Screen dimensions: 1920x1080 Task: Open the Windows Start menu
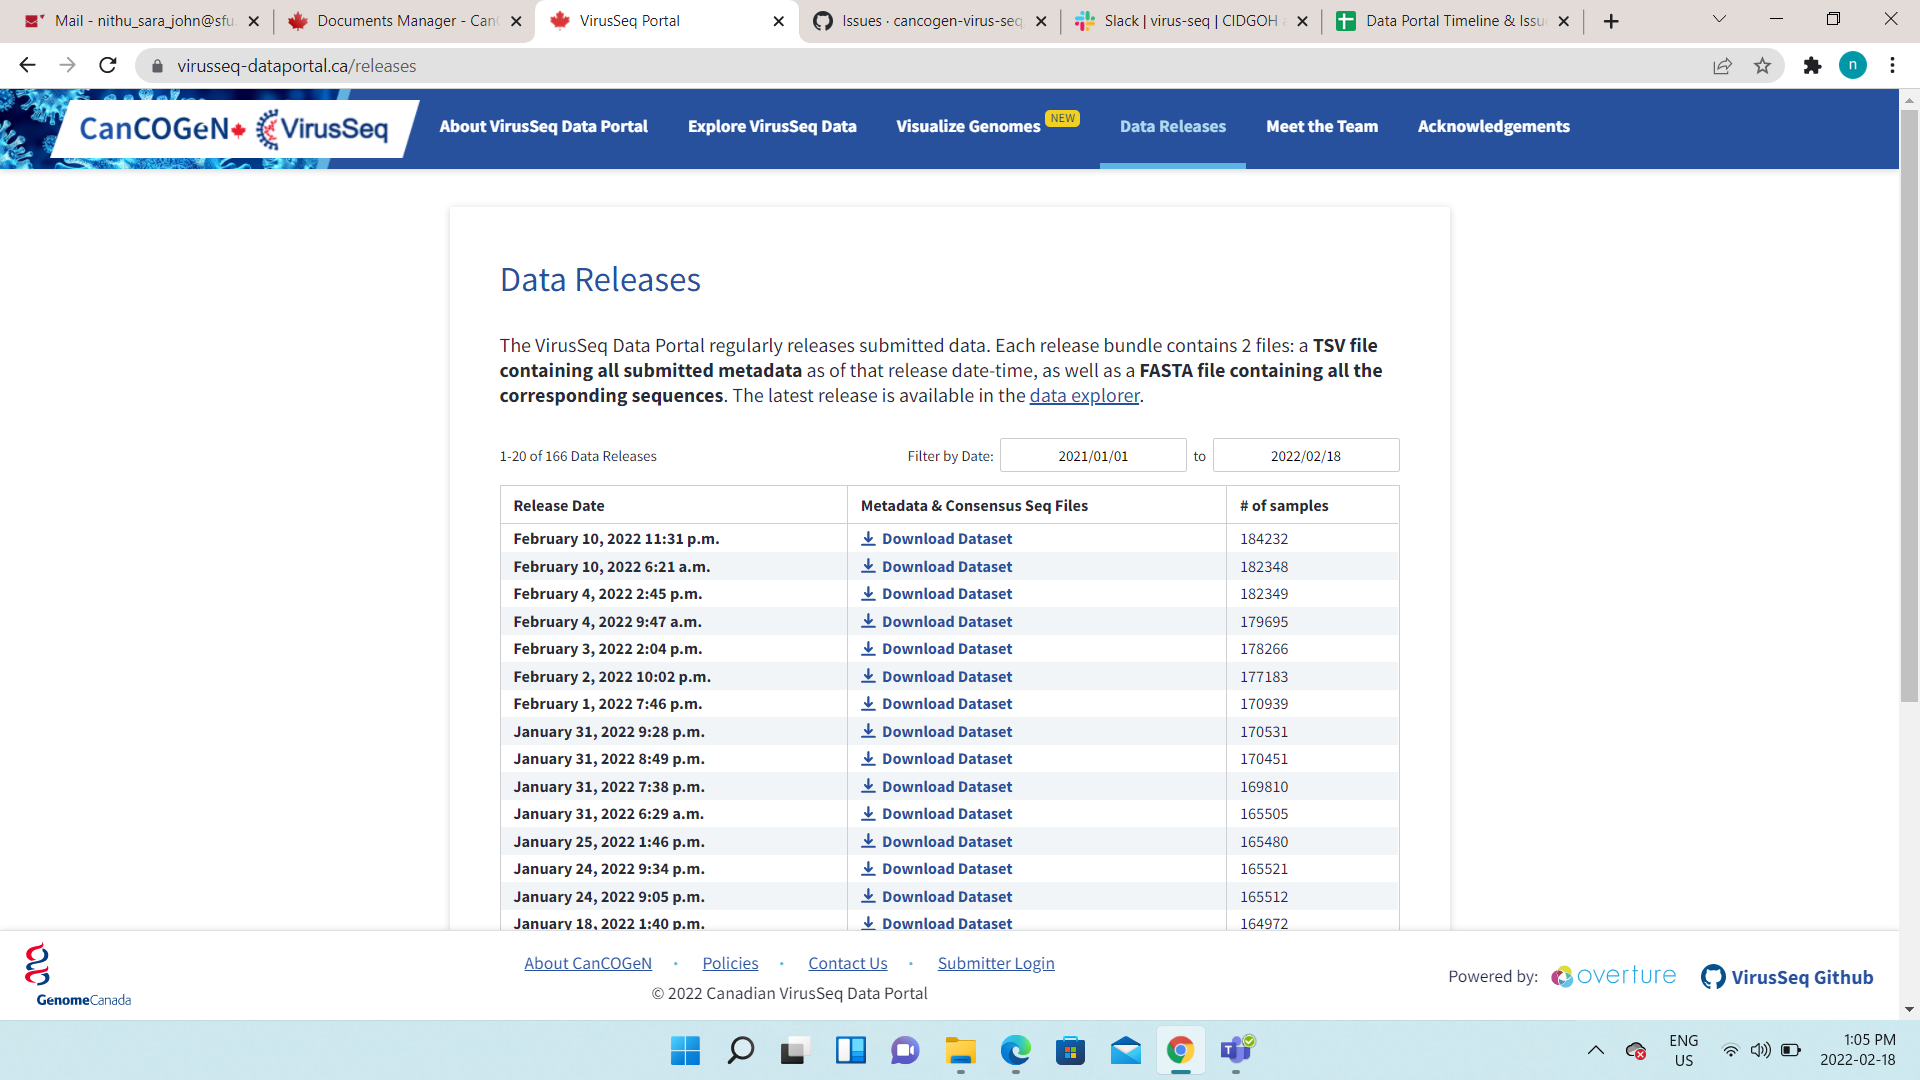(685, 1051)
